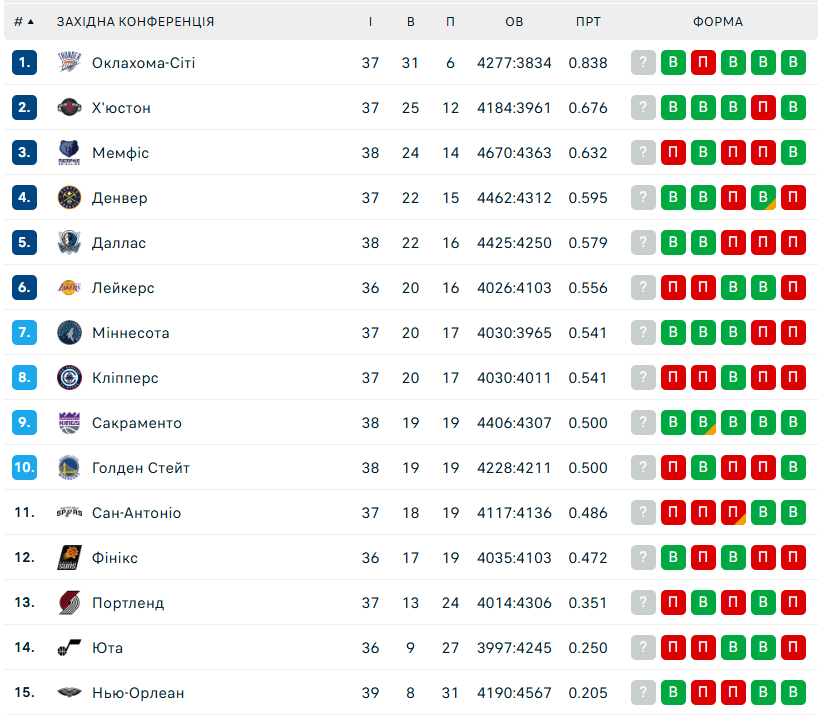833x718 pixels.
Task: Click the Golden State Warriors logo
Action: coord(68,468)
